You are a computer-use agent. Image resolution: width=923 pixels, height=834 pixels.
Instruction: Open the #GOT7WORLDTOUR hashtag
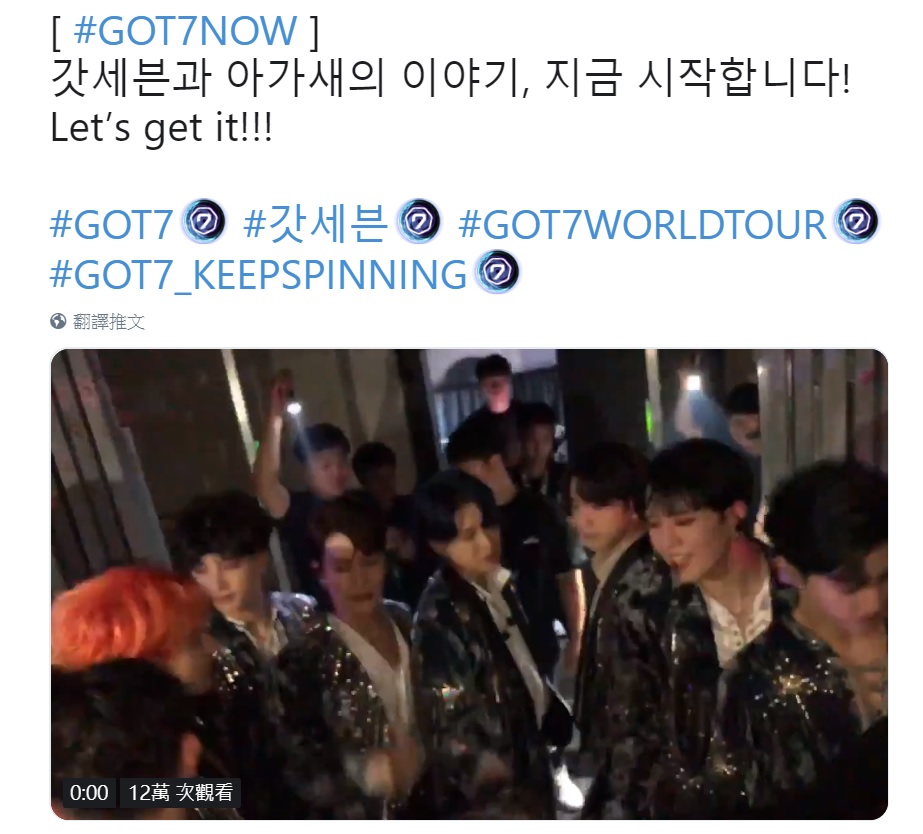pyautogui.click(x=643, y=224)
